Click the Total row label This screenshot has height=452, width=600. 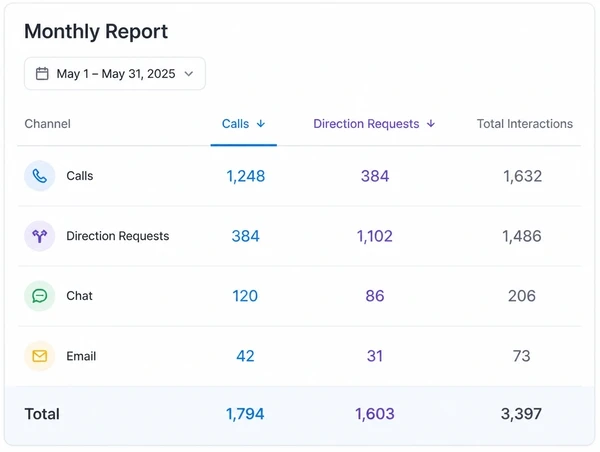click(x=42, y=414)
